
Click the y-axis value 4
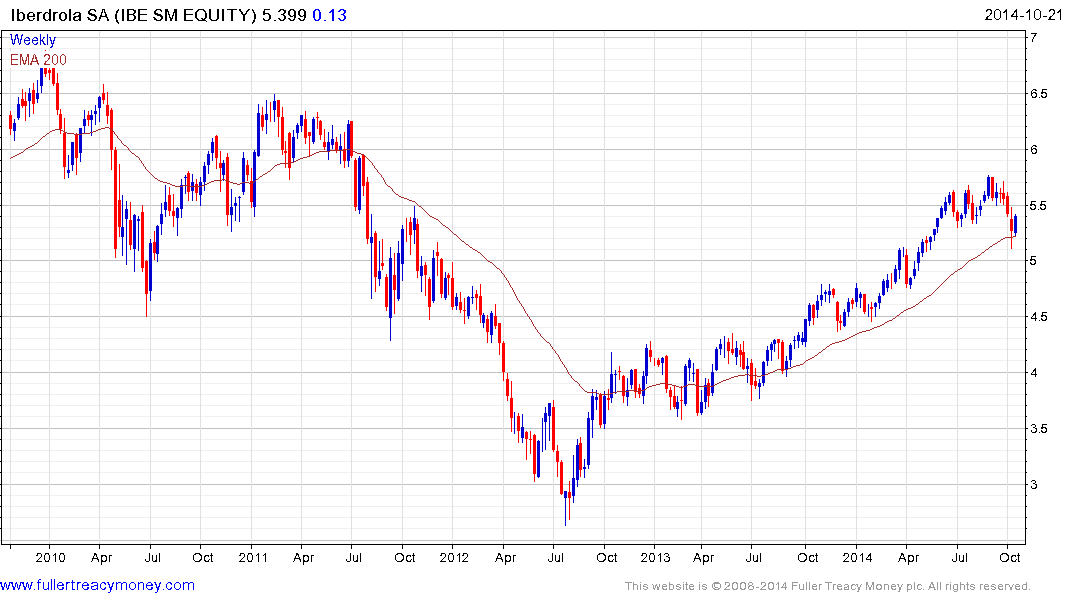pyautogui.click(x=1034, y=372)
